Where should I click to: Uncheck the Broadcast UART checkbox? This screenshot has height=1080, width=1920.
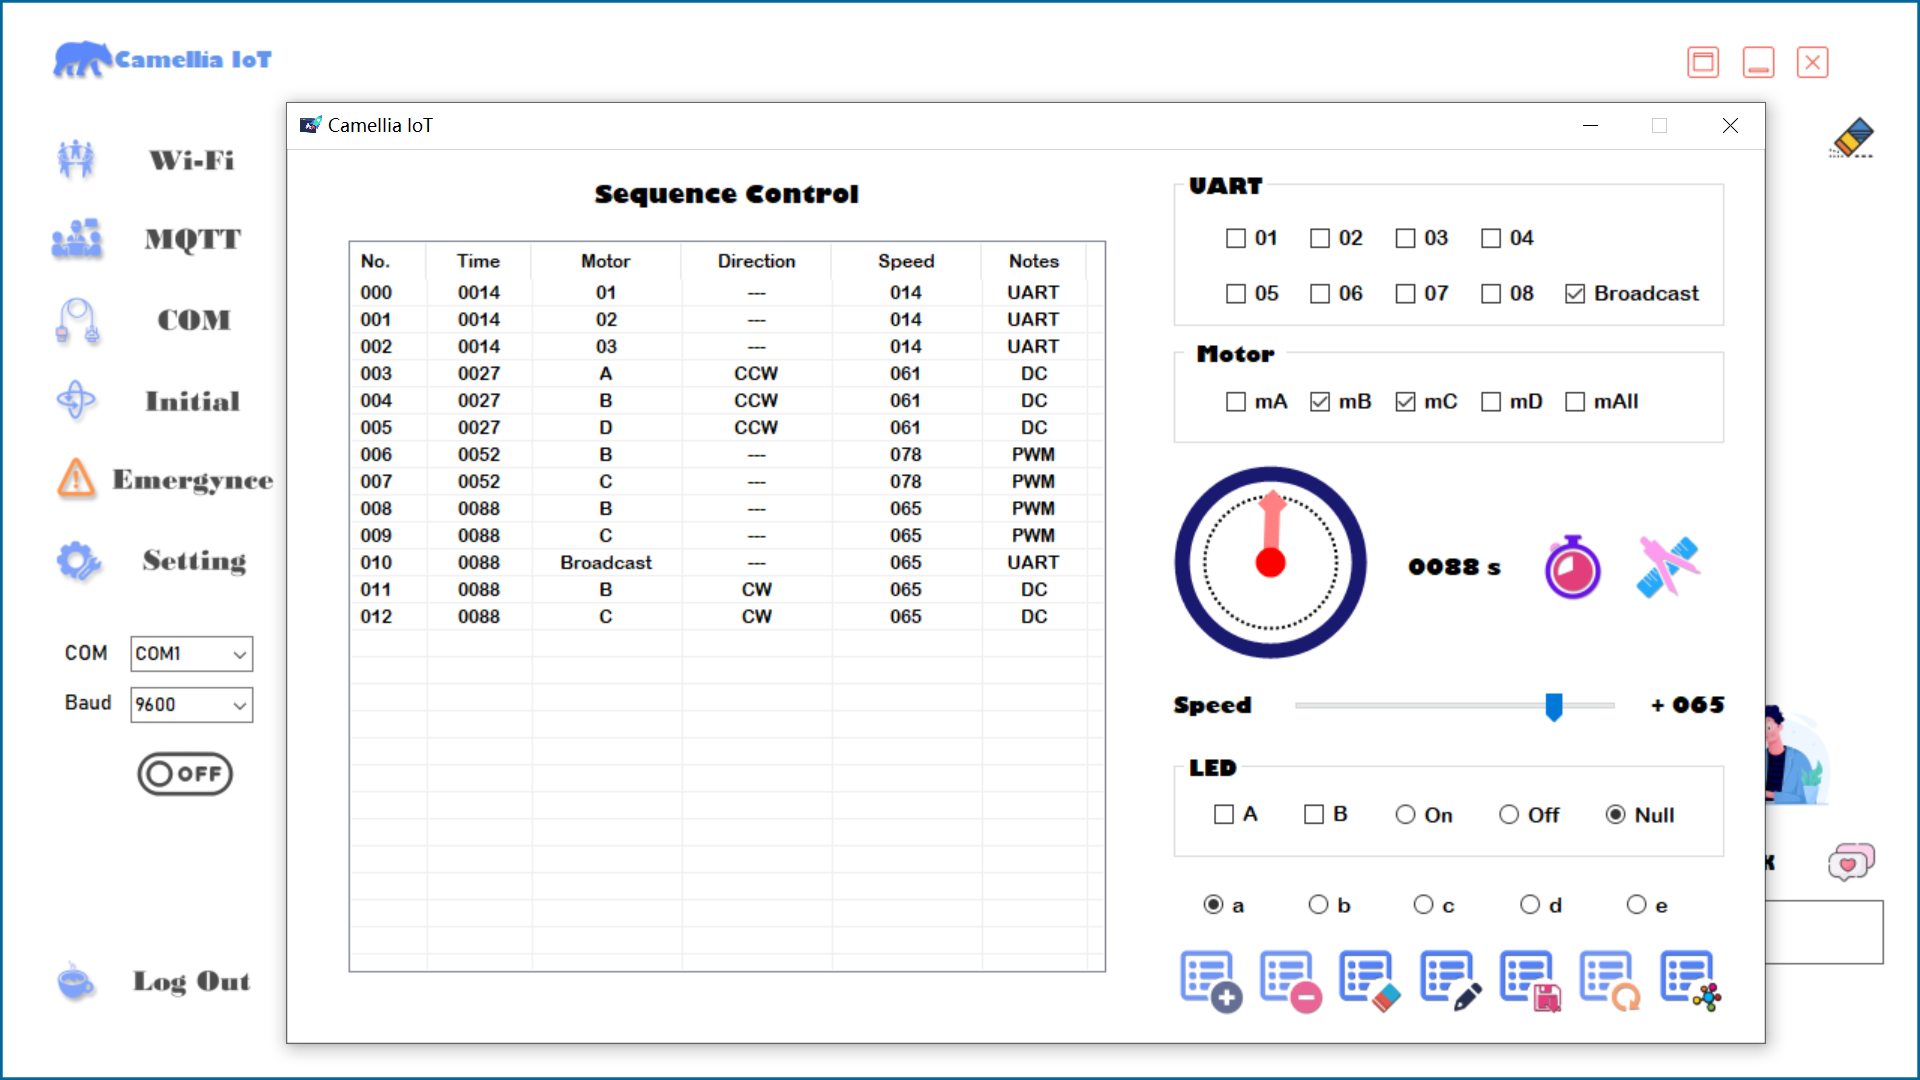[x=1575, y=294]
